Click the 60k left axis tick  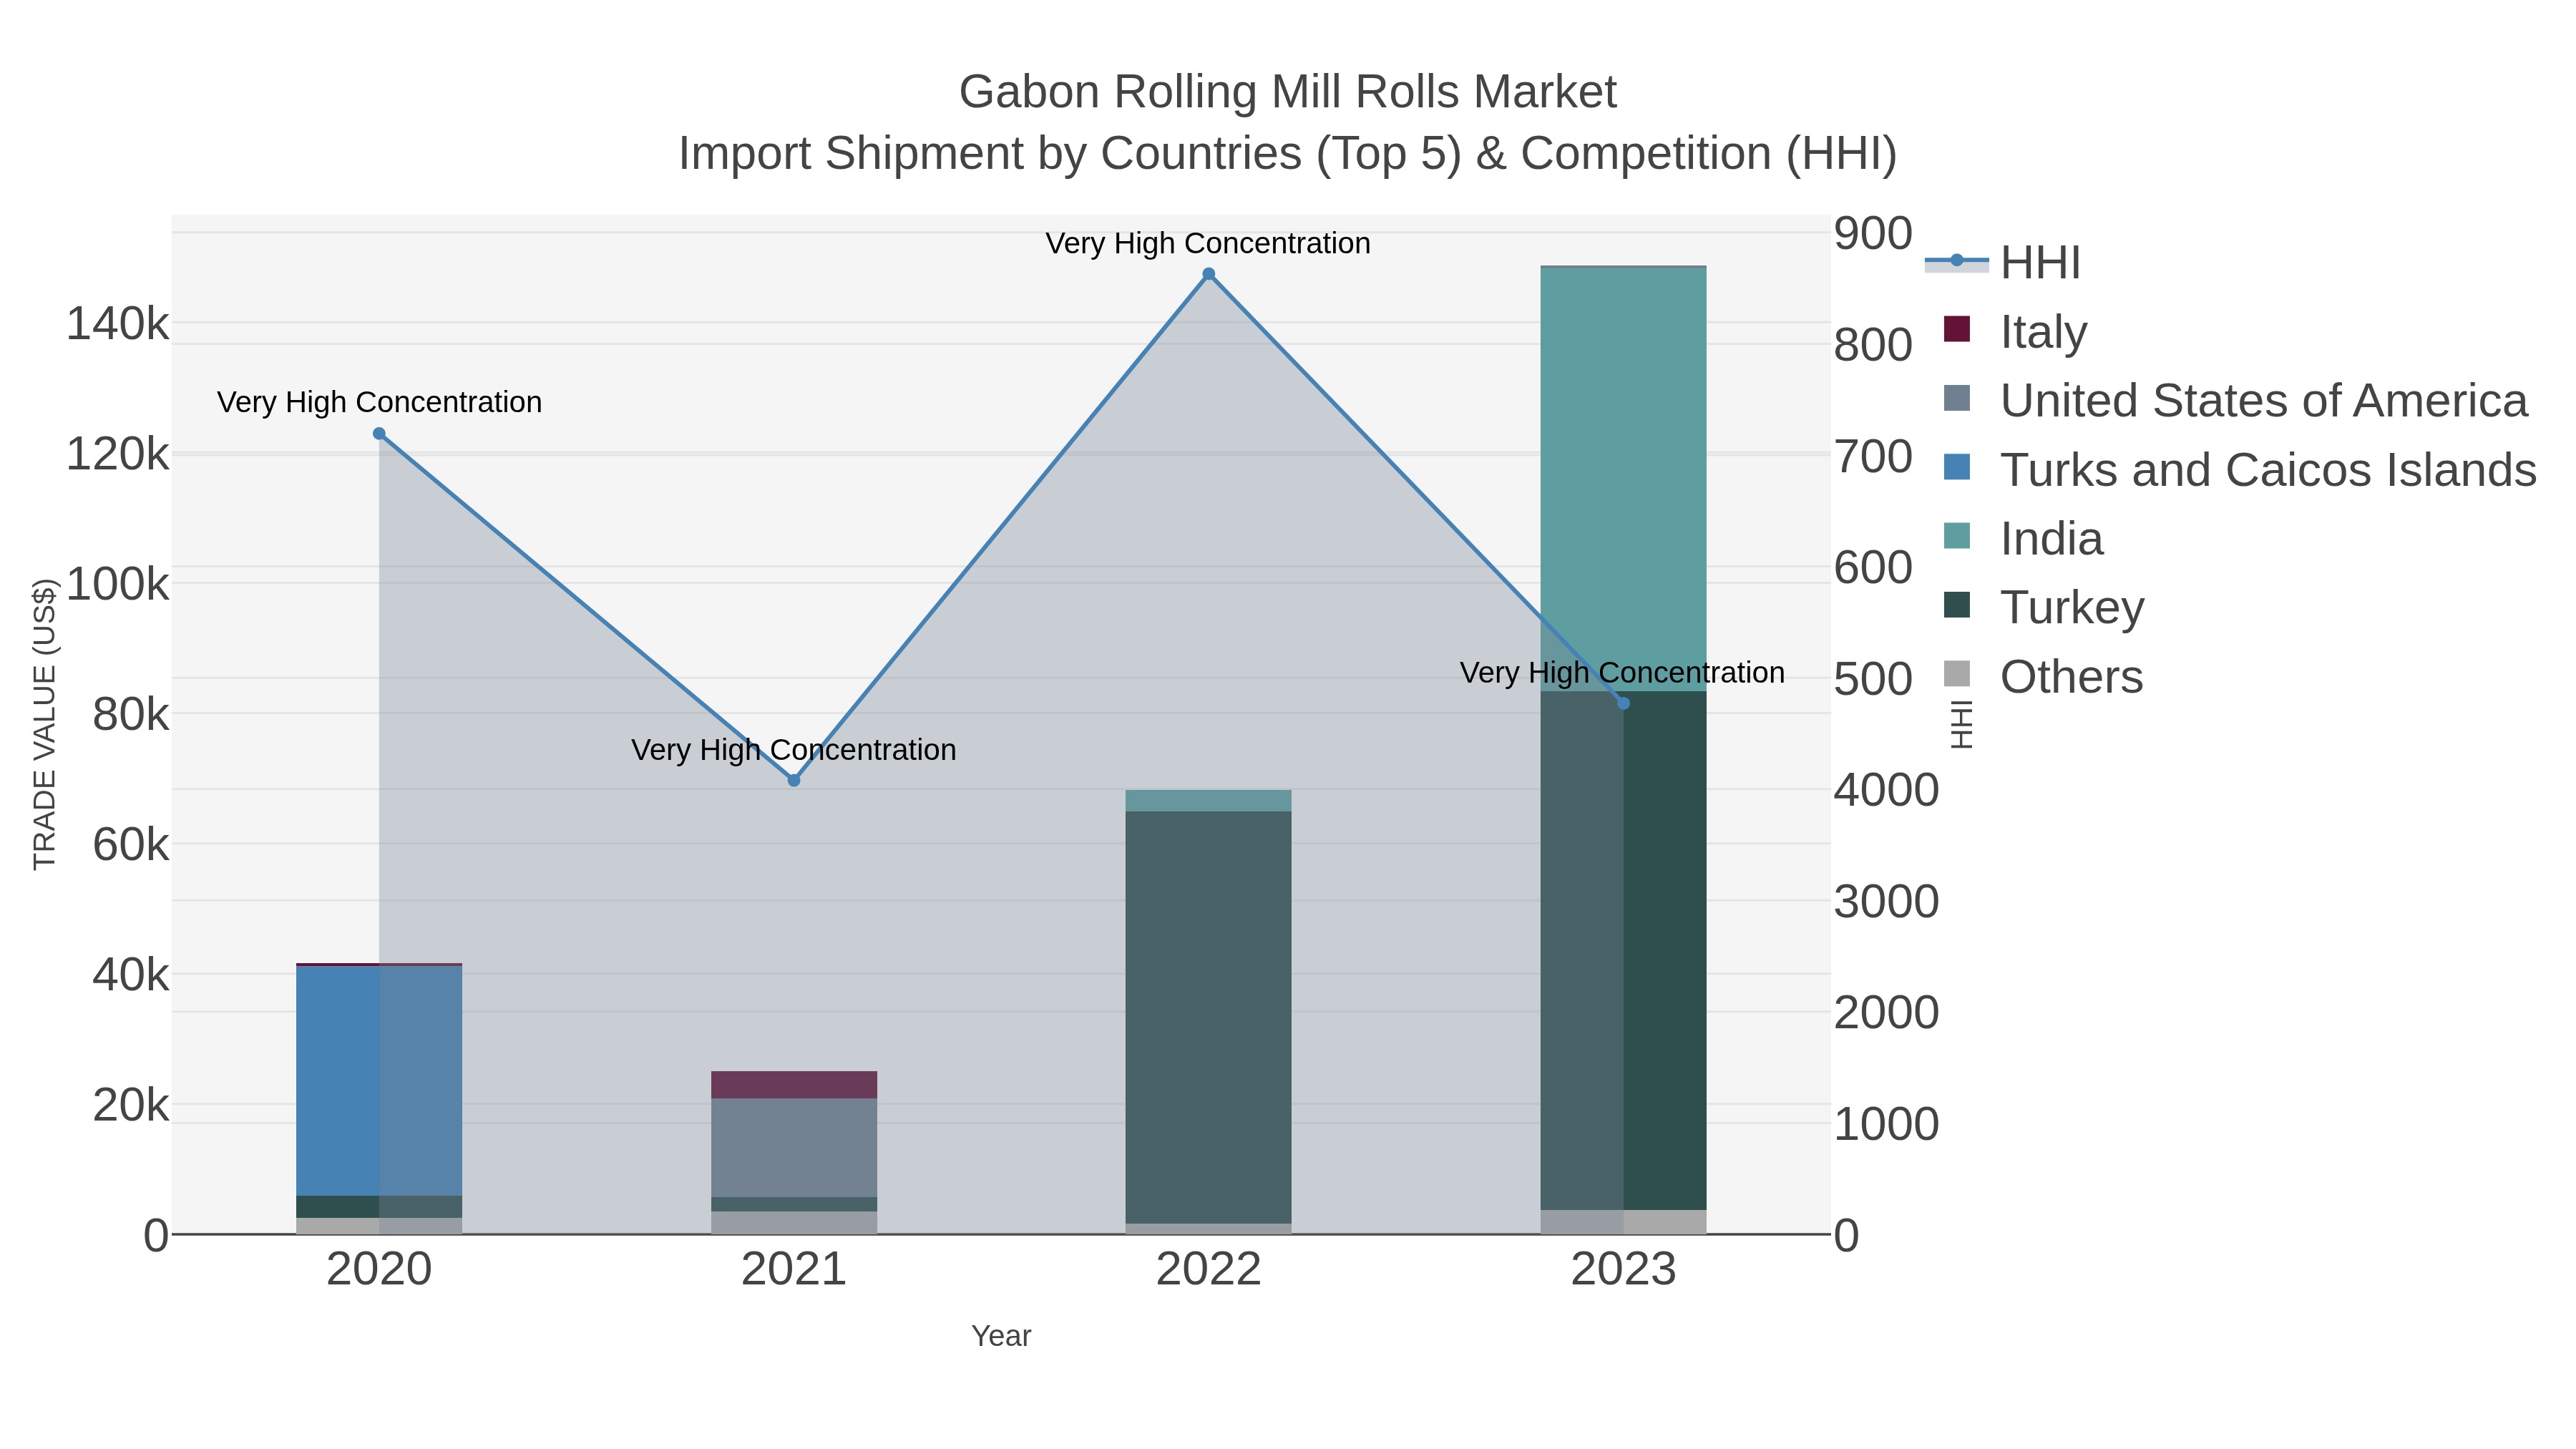pos(131,845)
